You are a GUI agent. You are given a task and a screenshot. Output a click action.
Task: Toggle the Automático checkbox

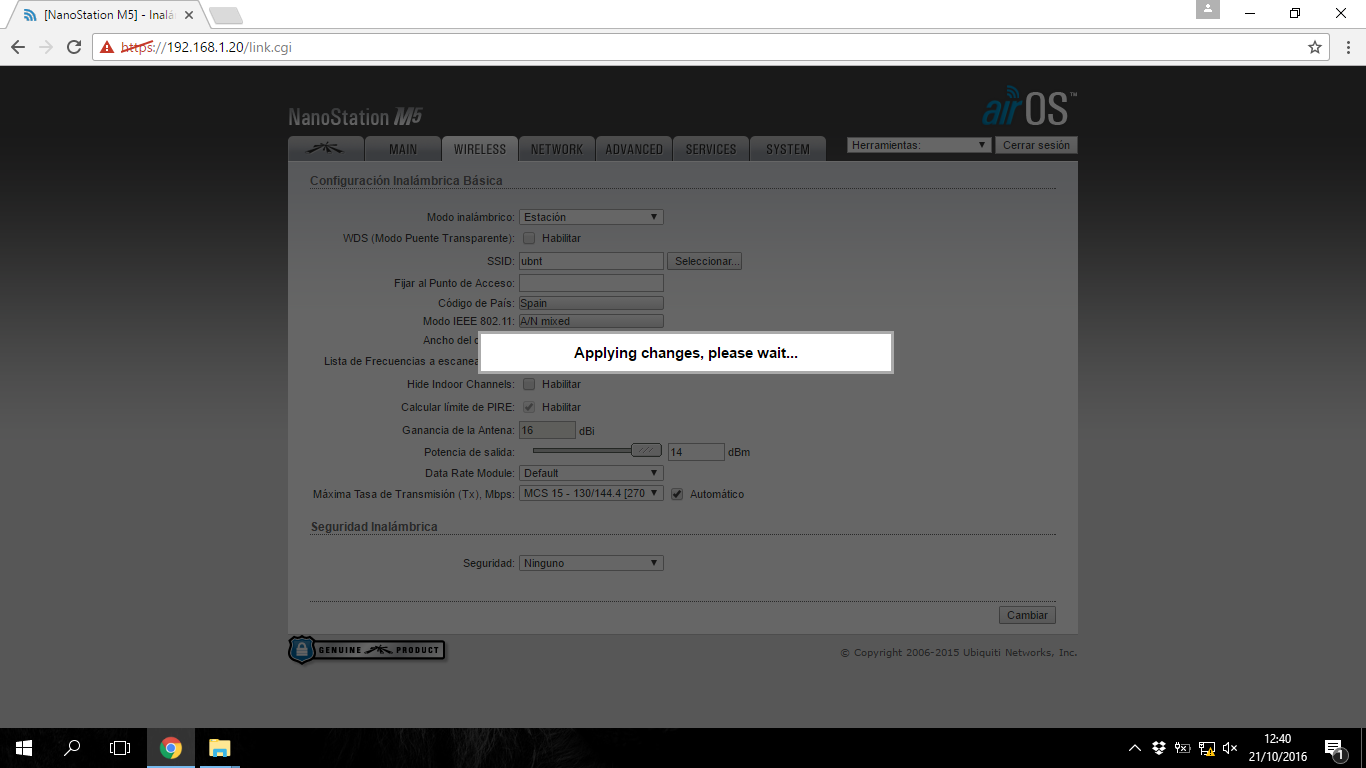(x=677, y=494)
